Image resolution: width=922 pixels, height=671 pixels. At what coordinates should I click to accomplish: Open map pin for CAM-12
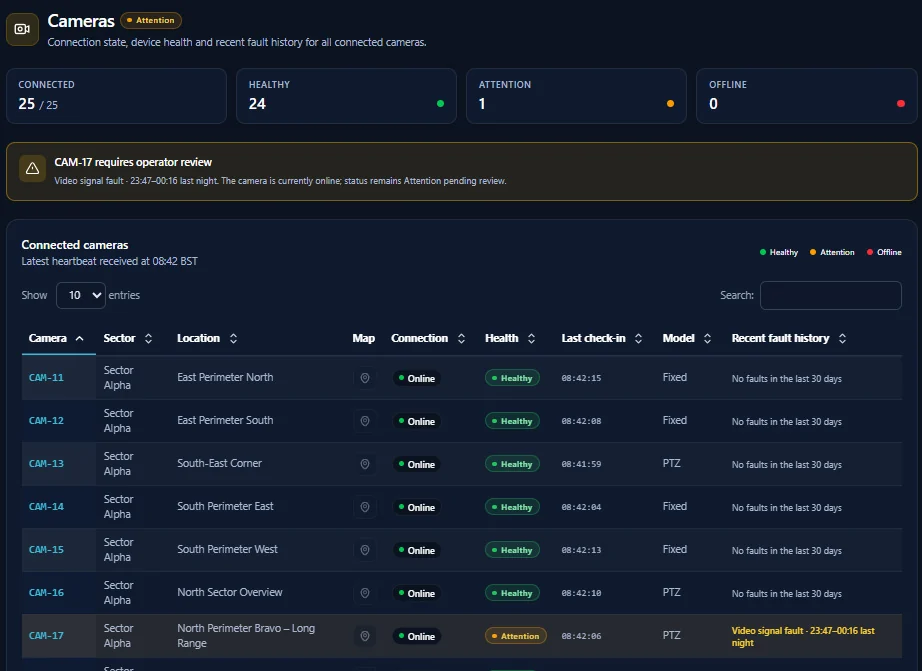point(365,421)
